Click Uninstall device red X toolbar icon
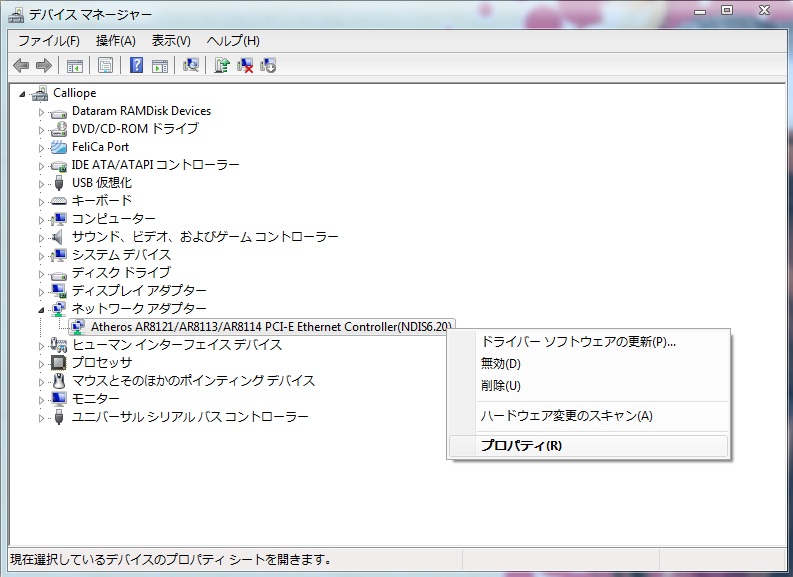This screenshot has width=793, height=577. pyautogui.click(x=245, y=65)
